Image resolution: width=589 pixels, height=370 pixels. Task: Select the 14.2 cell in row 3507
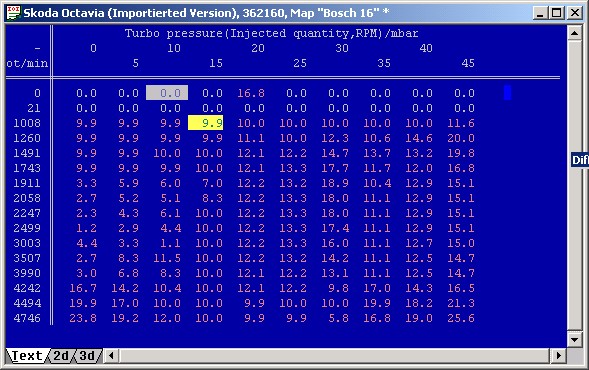335,258
